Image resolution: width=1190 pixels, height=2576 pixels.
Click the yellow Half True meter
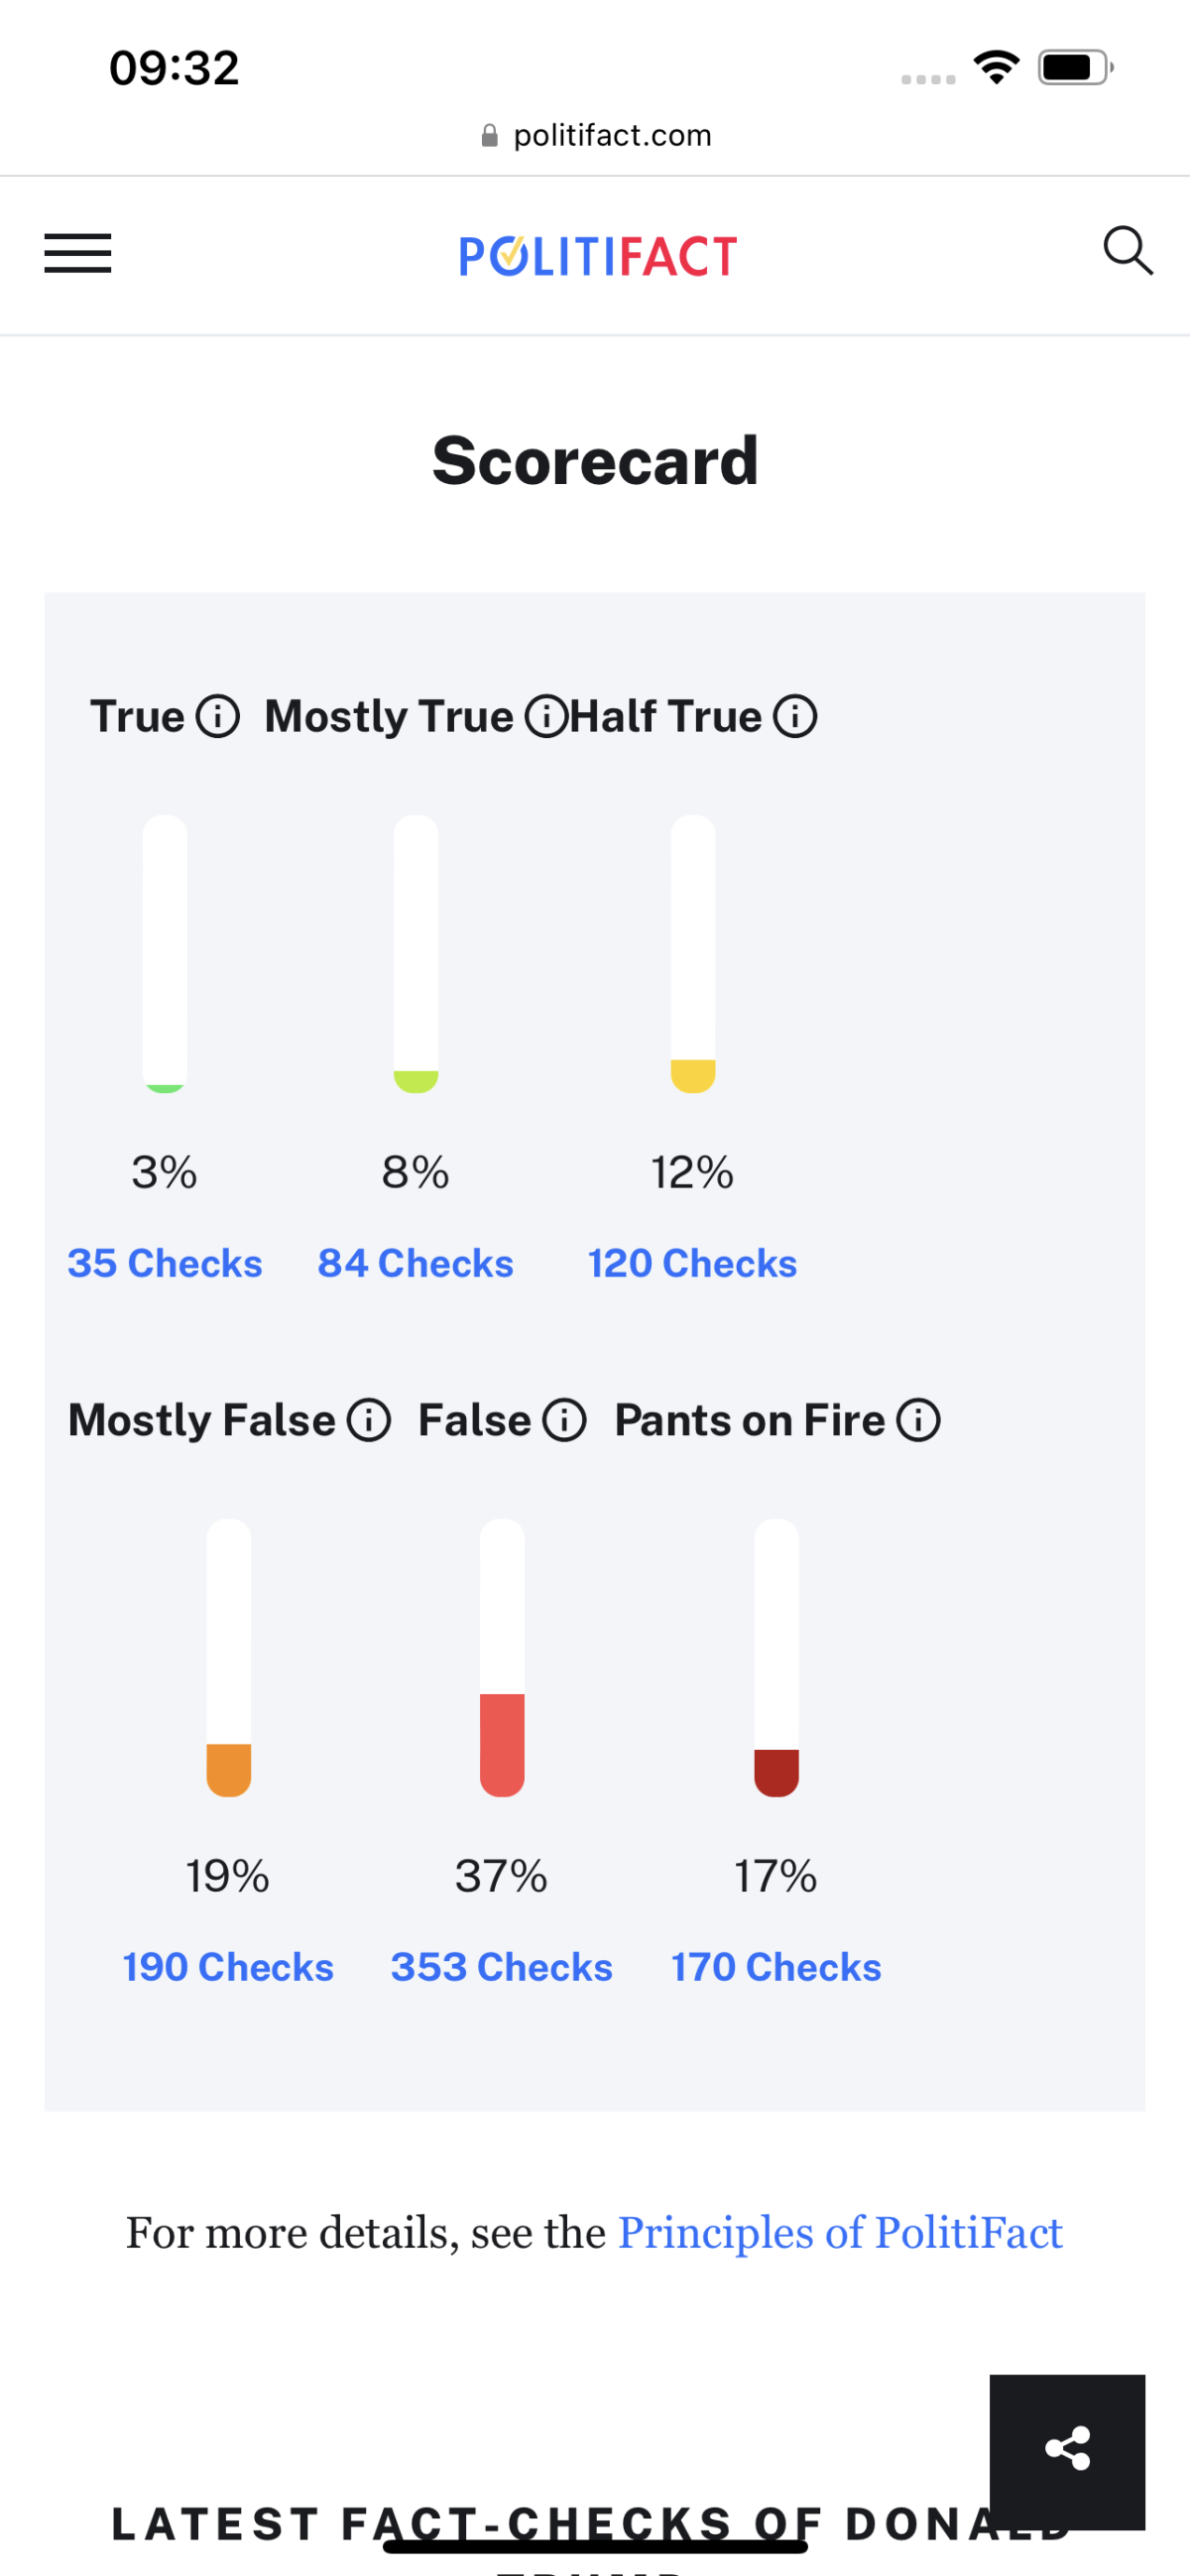pyautogui.click(x=693, y=954)
